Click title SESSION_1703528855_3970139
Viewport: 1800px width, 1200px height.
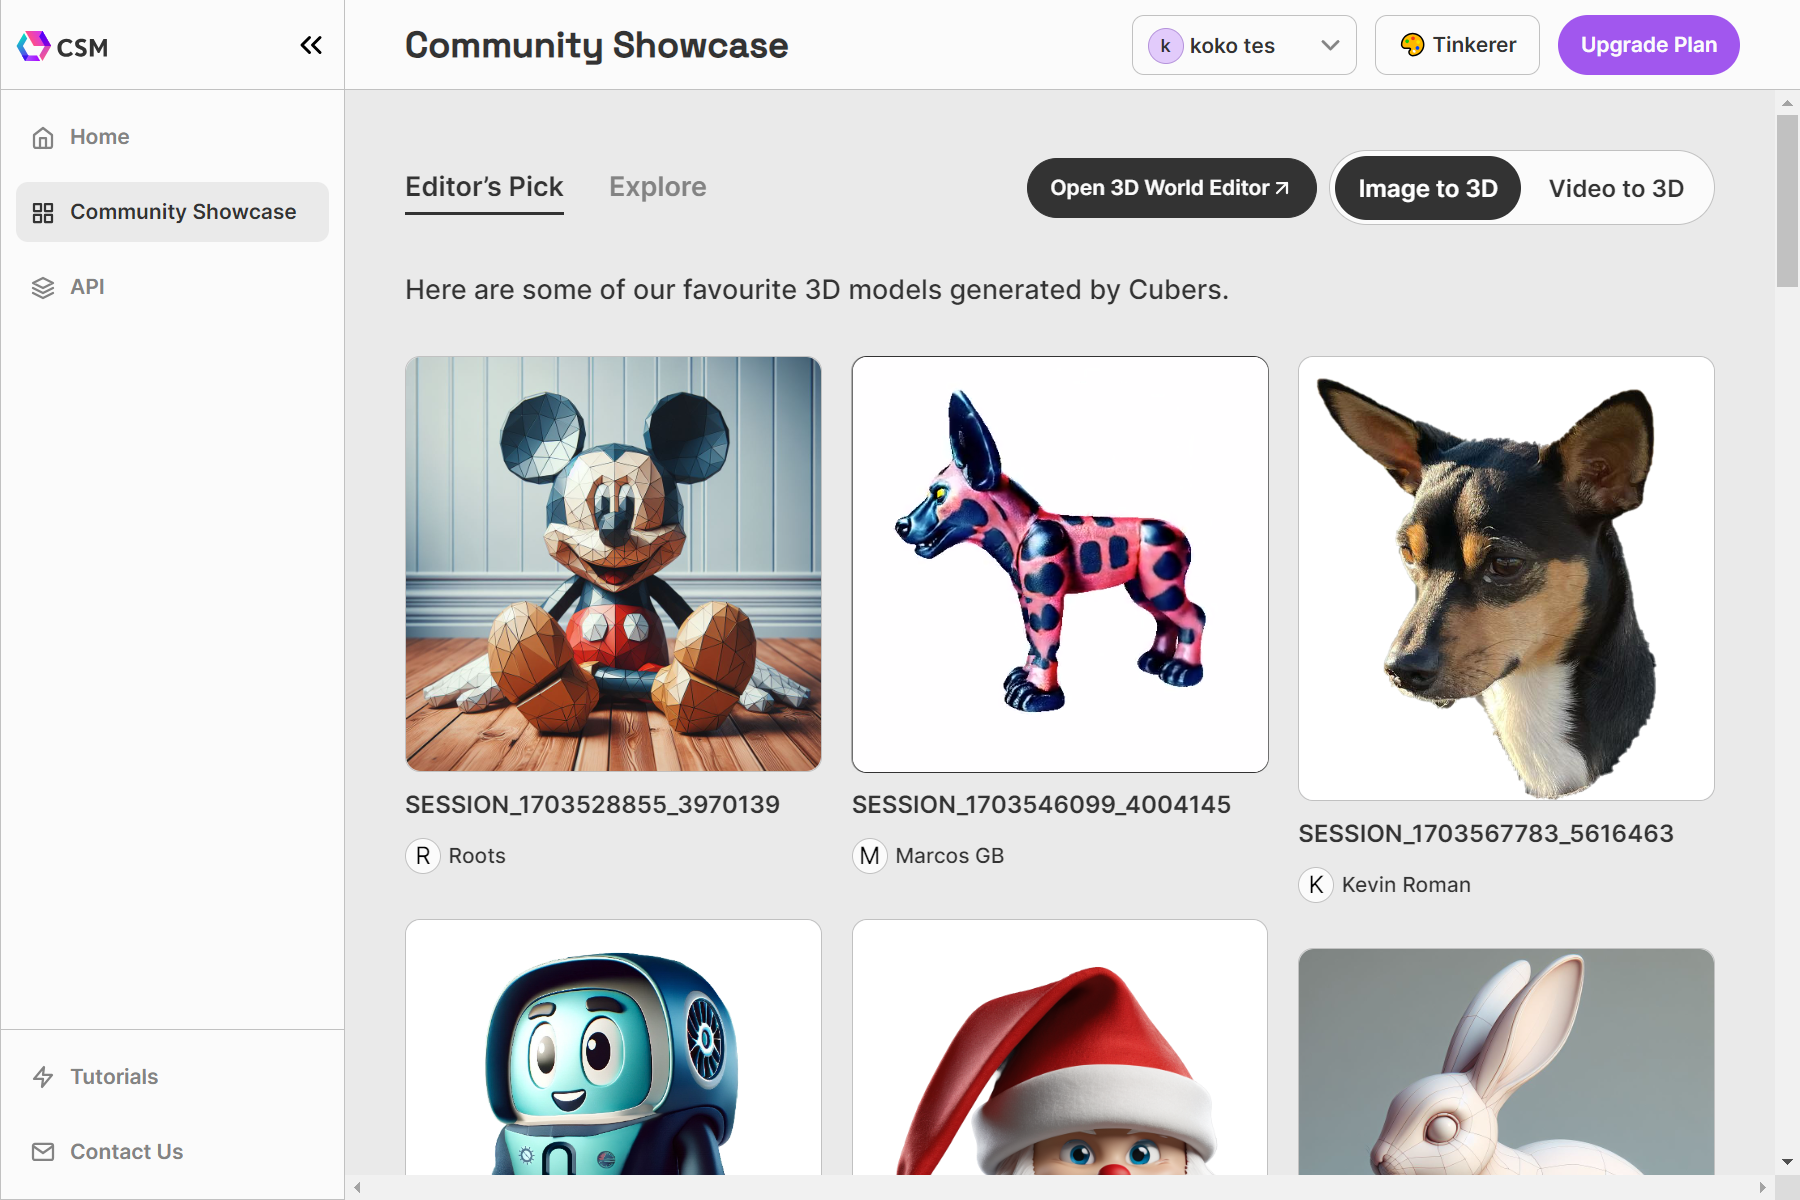[592, 805]
